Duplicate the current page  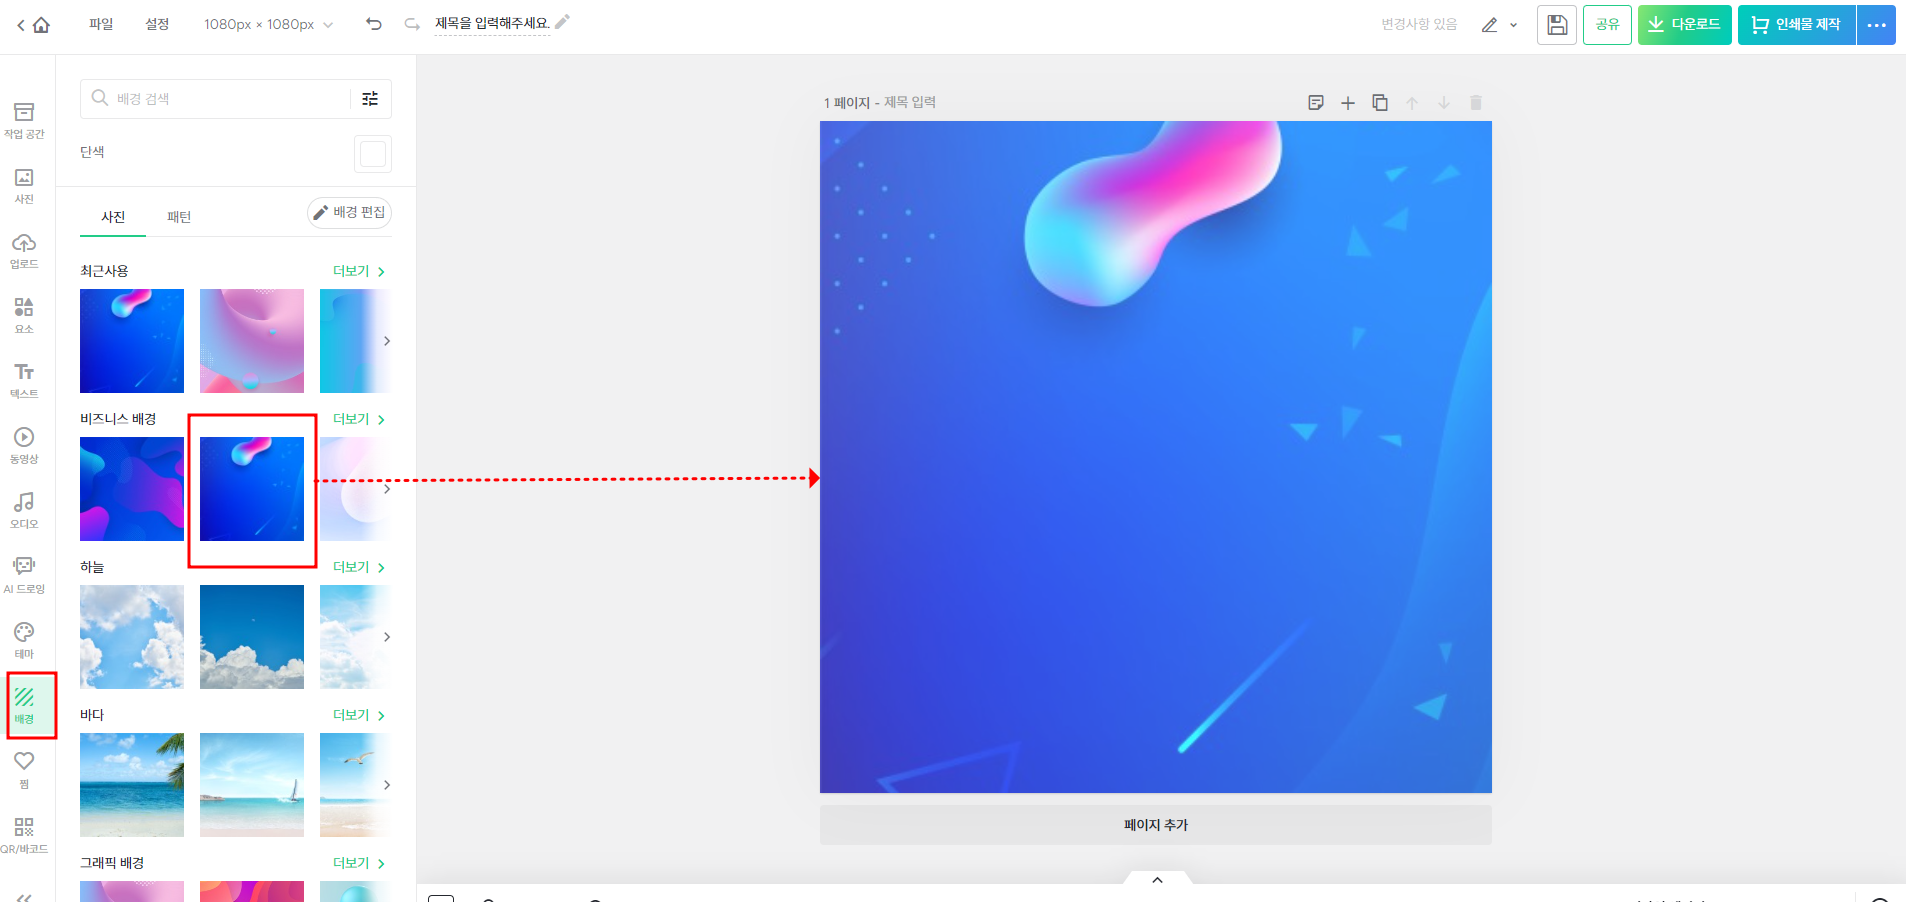pos(1380,103)
